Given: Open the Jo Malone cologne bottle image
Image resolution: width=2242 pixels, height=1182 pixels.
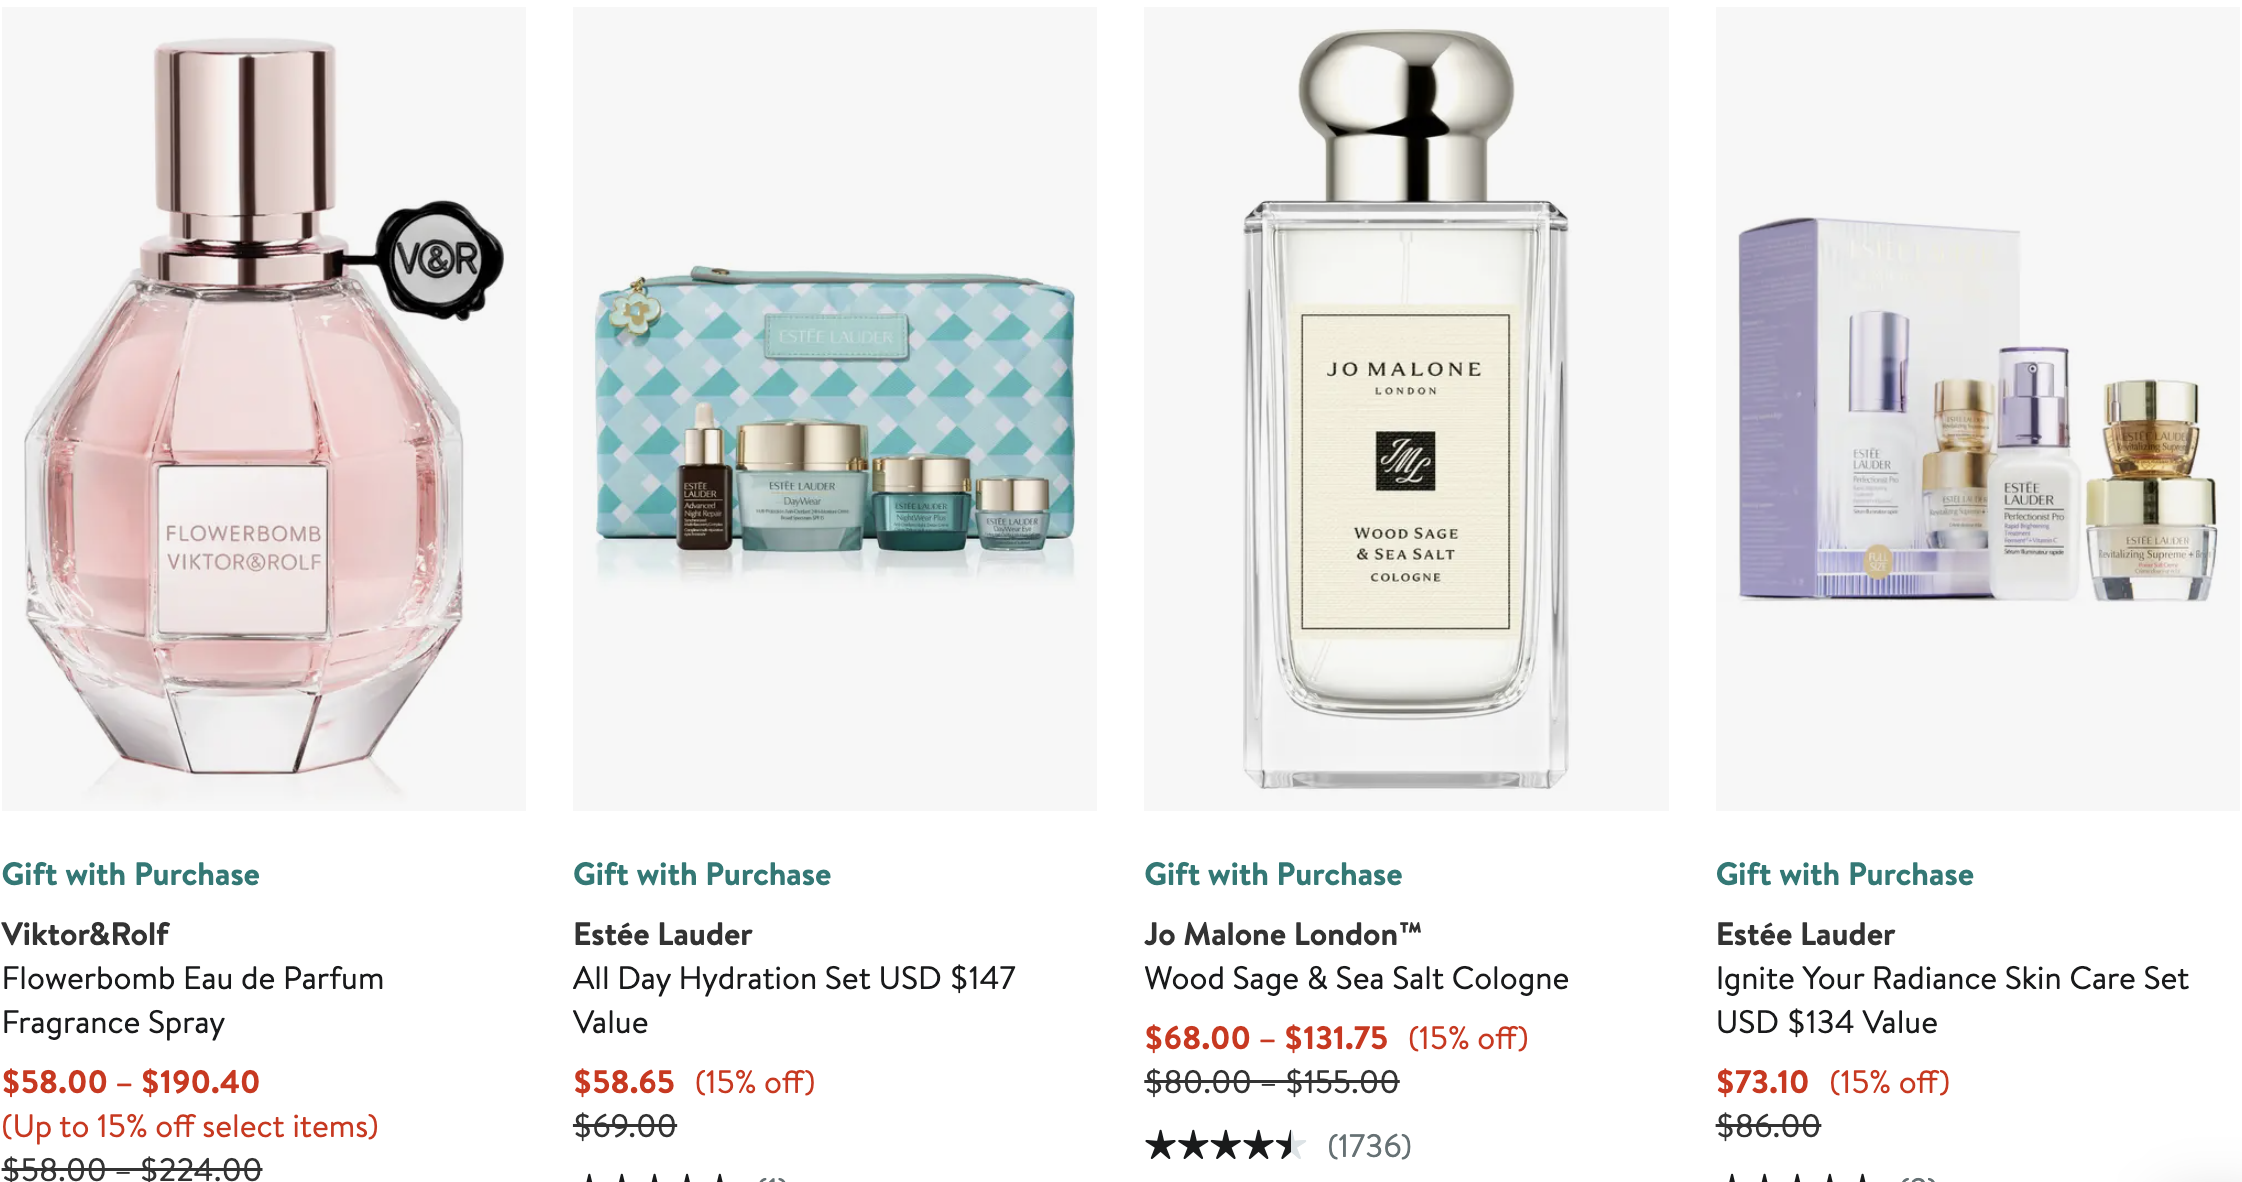Looking at the screenshot, I should tap(1406, 408).
